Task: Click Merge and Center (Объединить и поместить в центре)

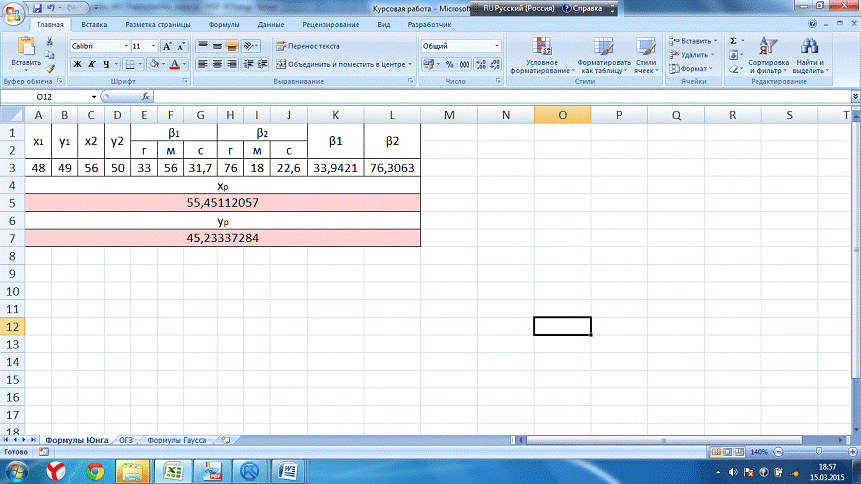Action: click(x=342, y=64)
